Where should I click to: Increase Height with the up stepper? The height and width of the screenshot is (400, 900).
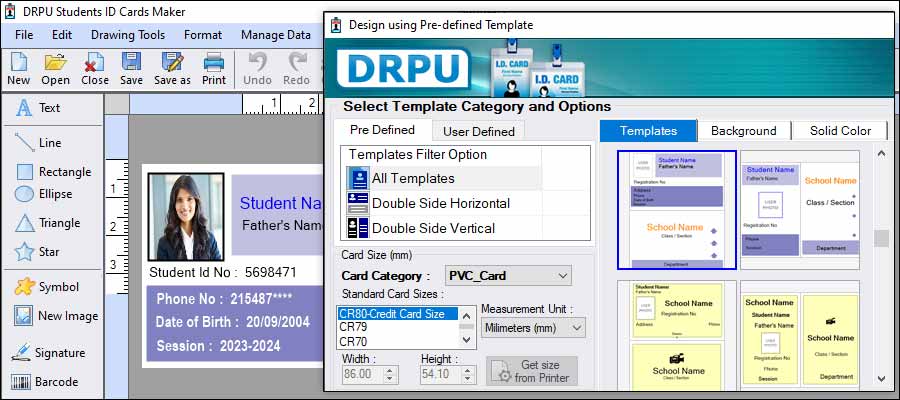pyautogui.click(x=468, y=371)
